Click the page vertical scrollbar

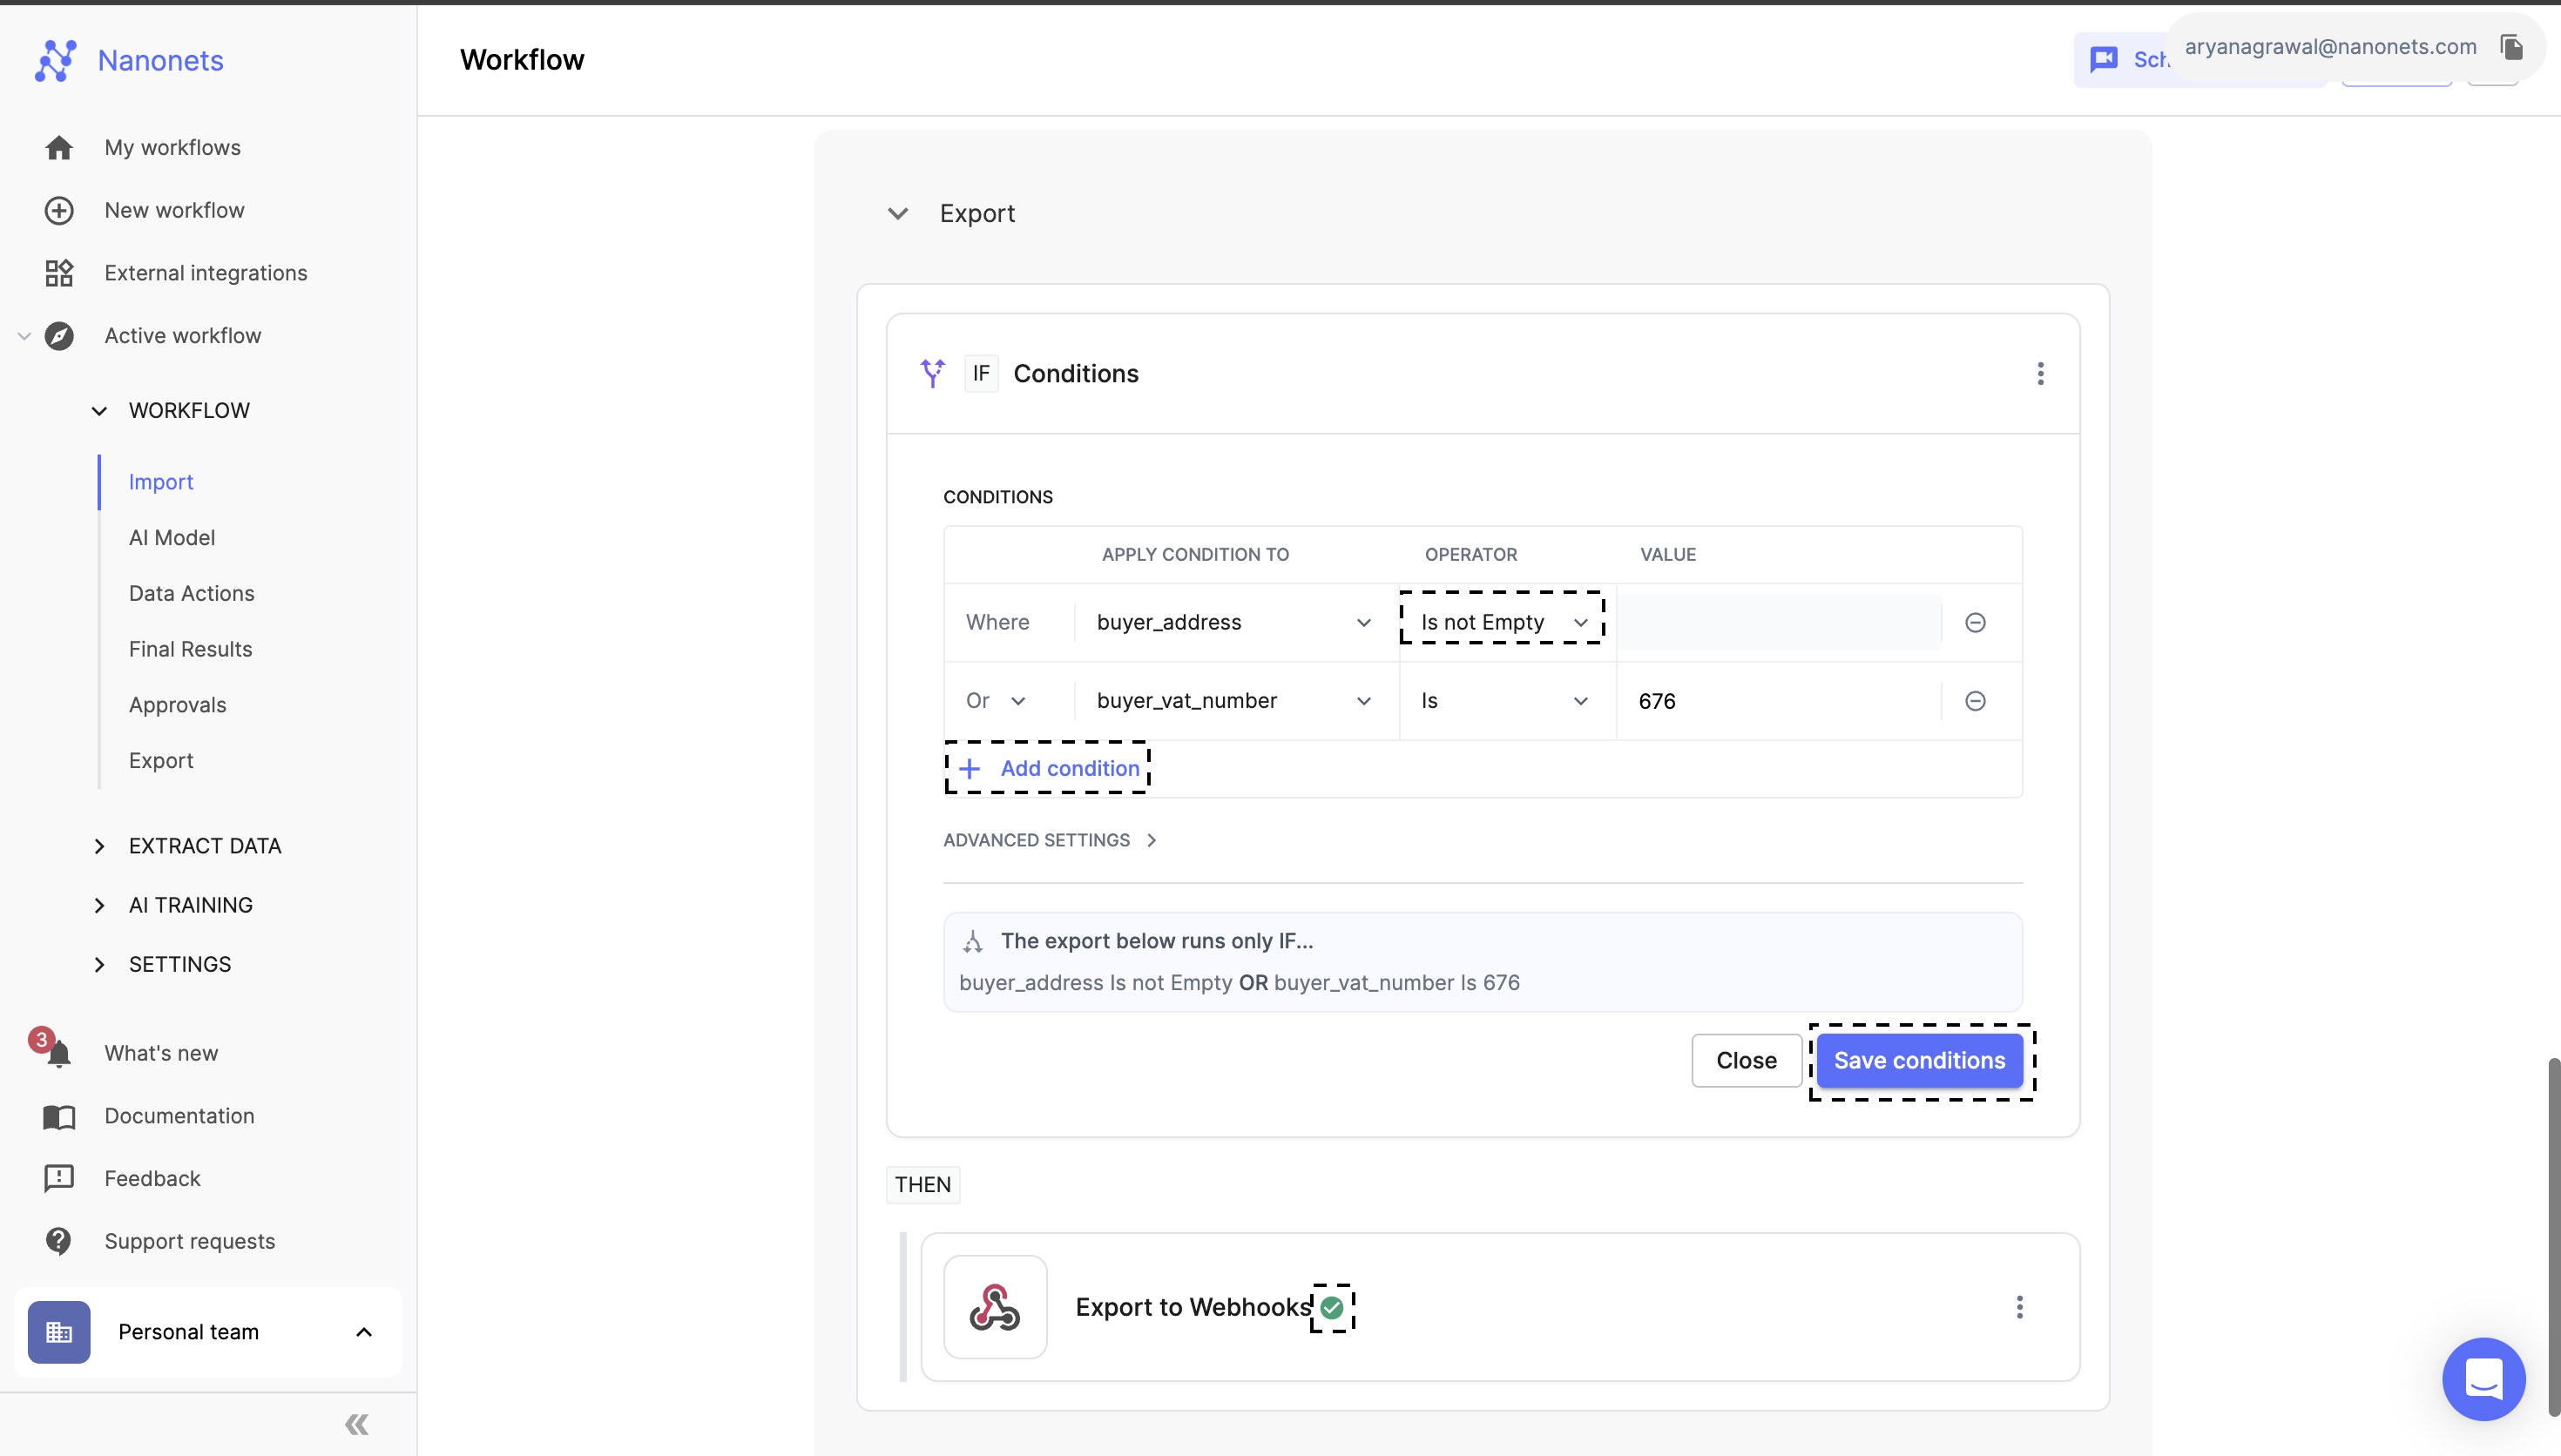coord(2554,1236)
